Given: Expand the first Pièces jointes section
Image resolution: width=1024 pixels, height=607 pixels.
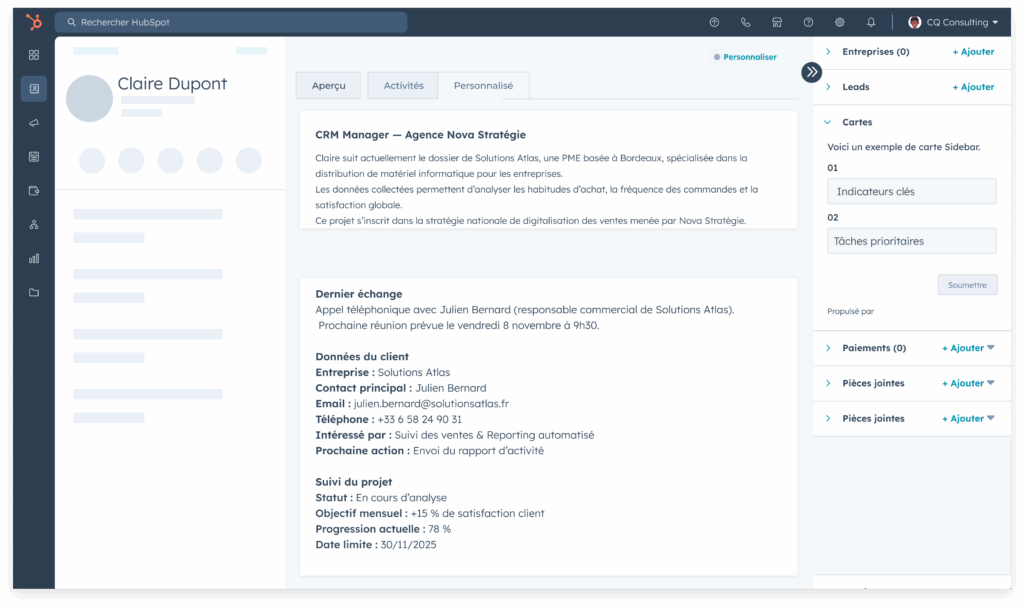Looking at the screenshot, I should click(x=828, y=384).
